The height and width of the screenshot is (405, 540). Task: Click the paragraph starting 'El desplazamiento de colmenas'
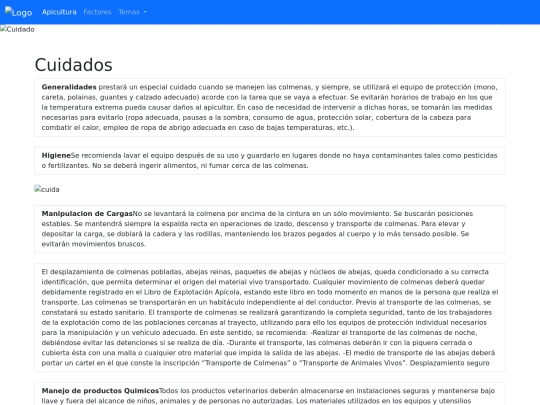point(270,317)
